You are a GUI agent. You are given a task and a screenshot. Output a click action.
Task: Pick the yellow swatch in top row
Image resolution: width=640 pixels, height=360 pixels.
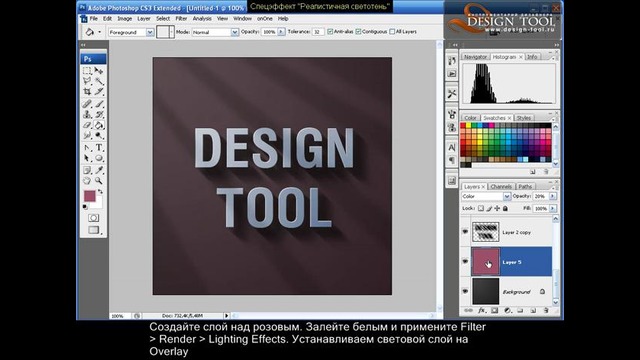coord(469,126)
